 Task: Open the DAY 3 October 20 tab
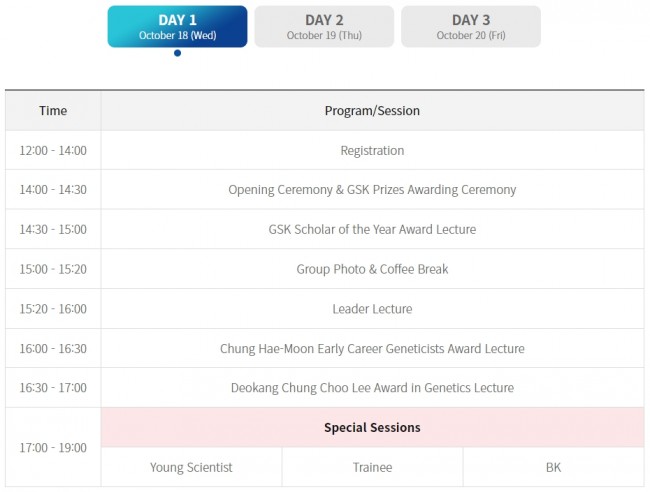471,27
